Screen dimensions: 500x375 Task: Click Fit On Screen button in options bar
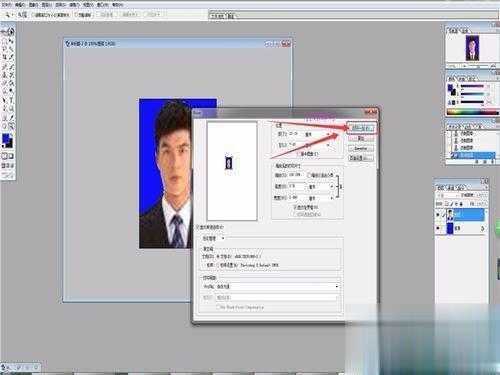tap(129, 14)
